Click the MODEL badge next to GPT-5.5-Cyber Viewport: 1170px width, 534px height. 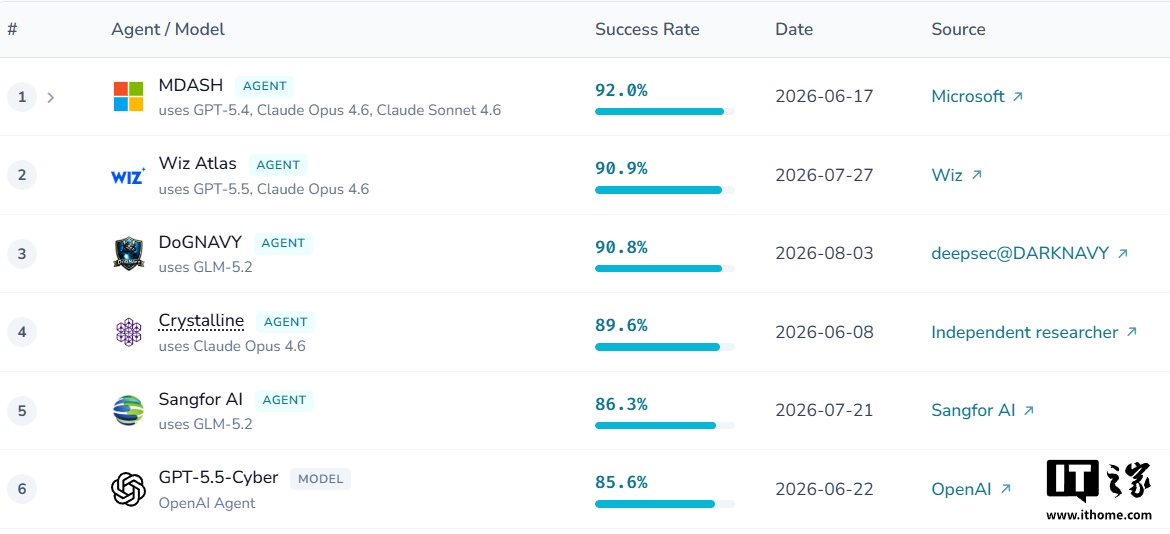click(x=320, y=479)
